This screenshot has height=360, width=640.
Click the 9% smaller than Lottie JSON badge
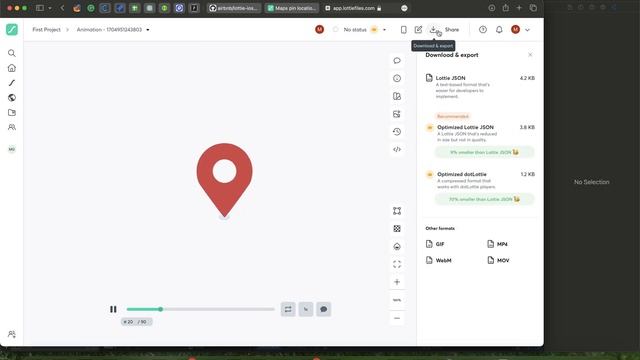pos(484,152)
